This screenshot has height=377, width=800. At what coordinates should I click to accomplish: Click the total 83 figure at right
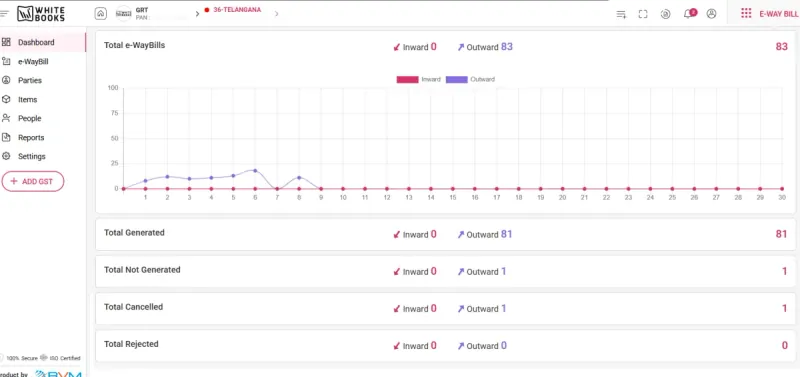pos(782,46)
